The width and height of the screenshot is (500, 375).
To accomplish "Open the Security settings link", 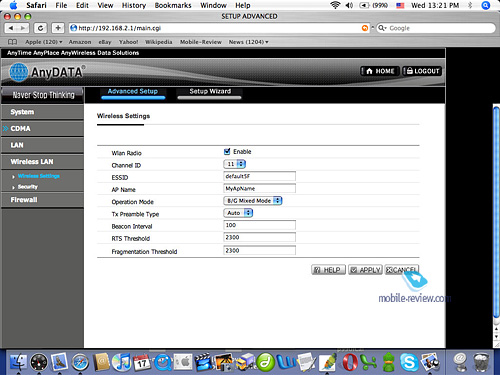I will [28, 187].
